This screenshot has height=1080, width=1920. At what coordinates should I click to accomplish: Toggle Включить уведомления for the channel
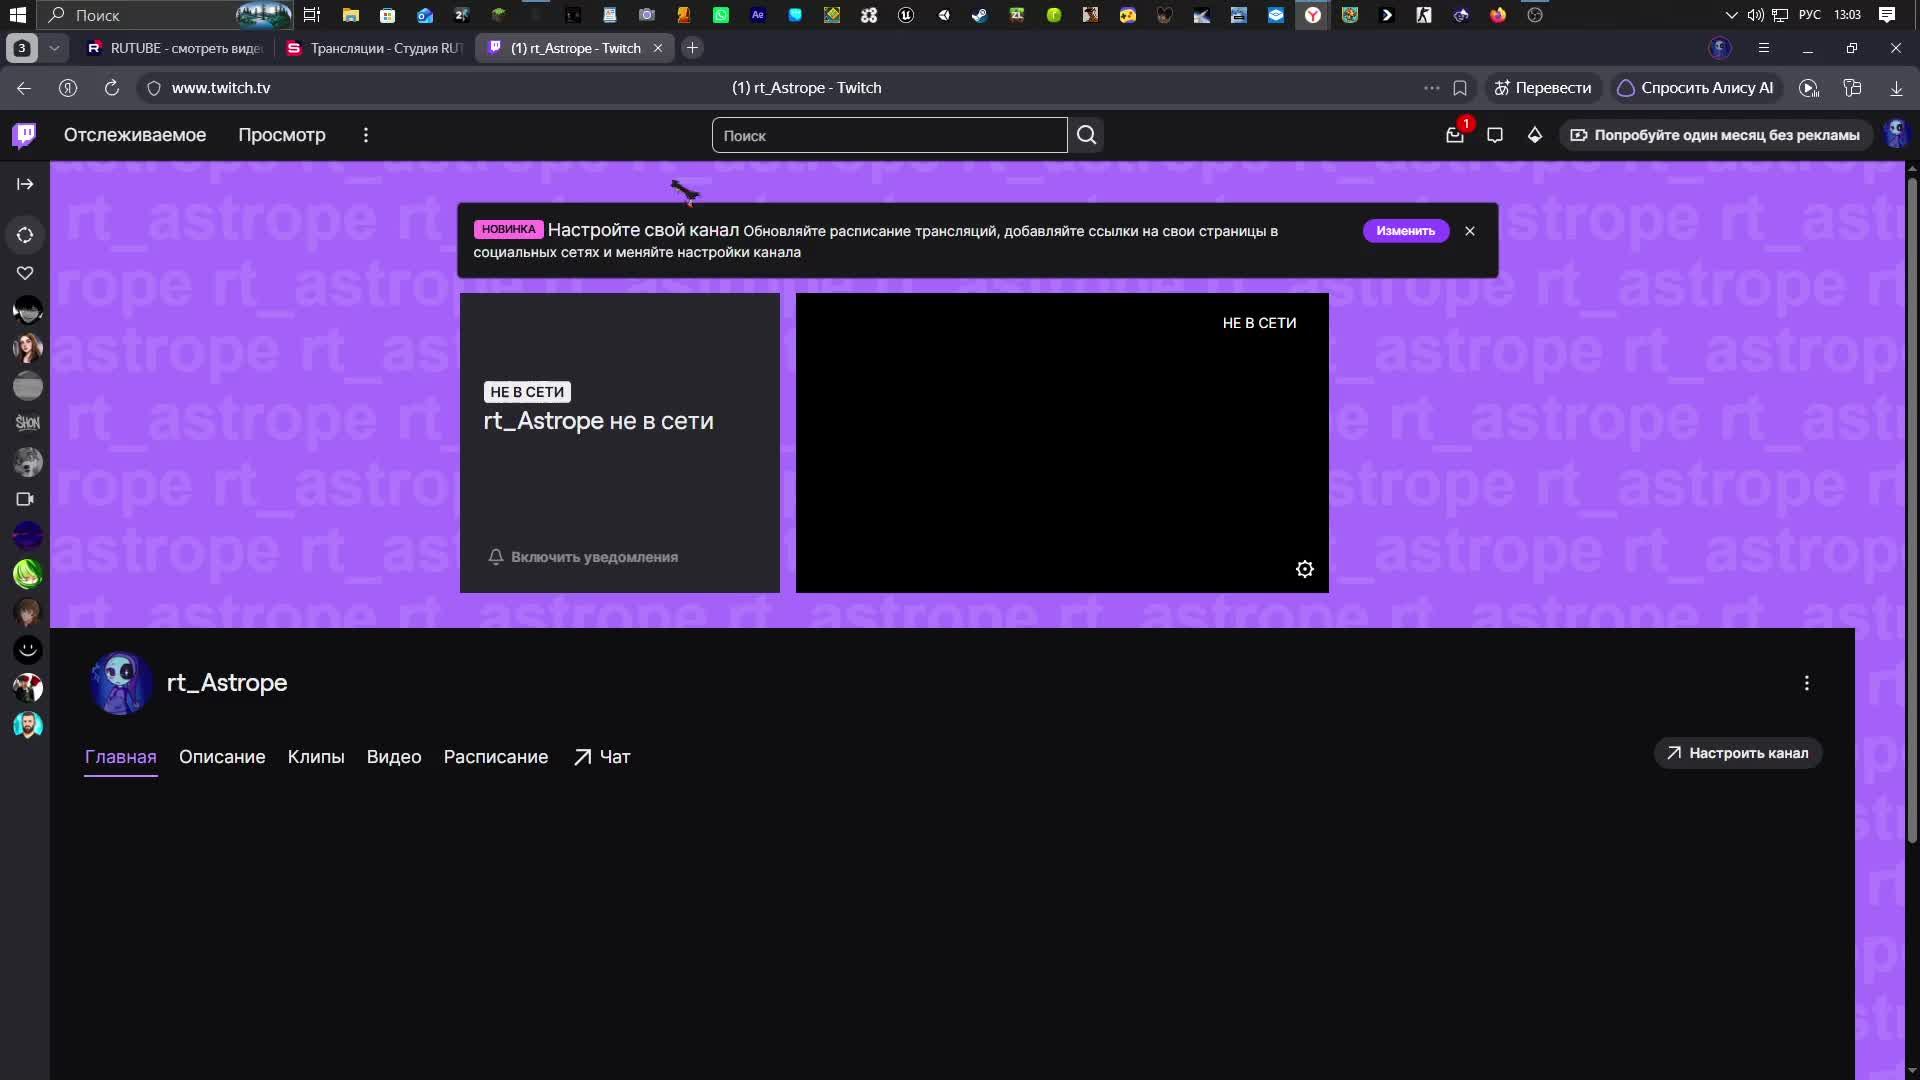pyautogui.click(x=583, y=557)
